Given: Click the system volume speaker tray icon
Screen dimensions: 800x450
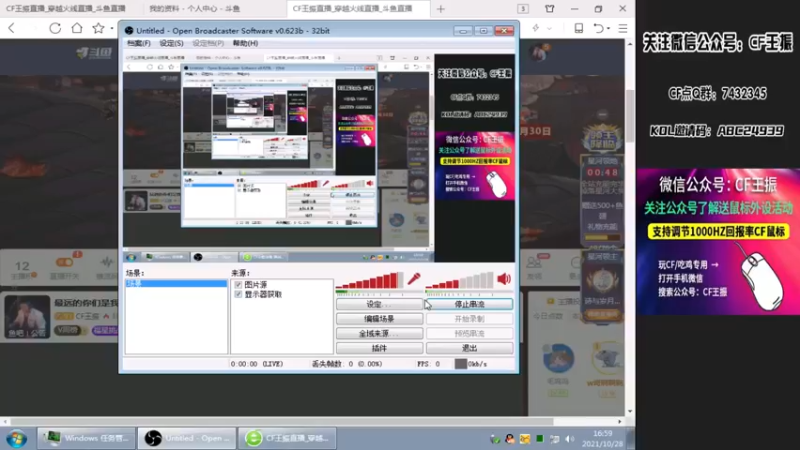Looking at the screenshot, I should [569, 439].
